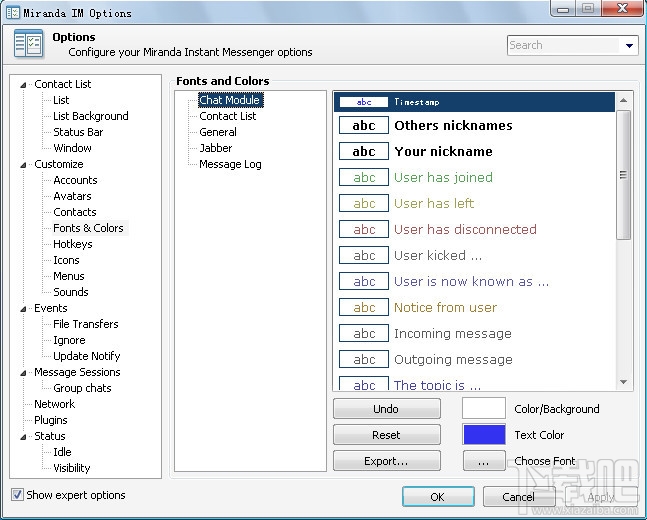Viewport: 647px width, 520px height.
Task: Open Accounts options page
Action: (x=75, y=180)
